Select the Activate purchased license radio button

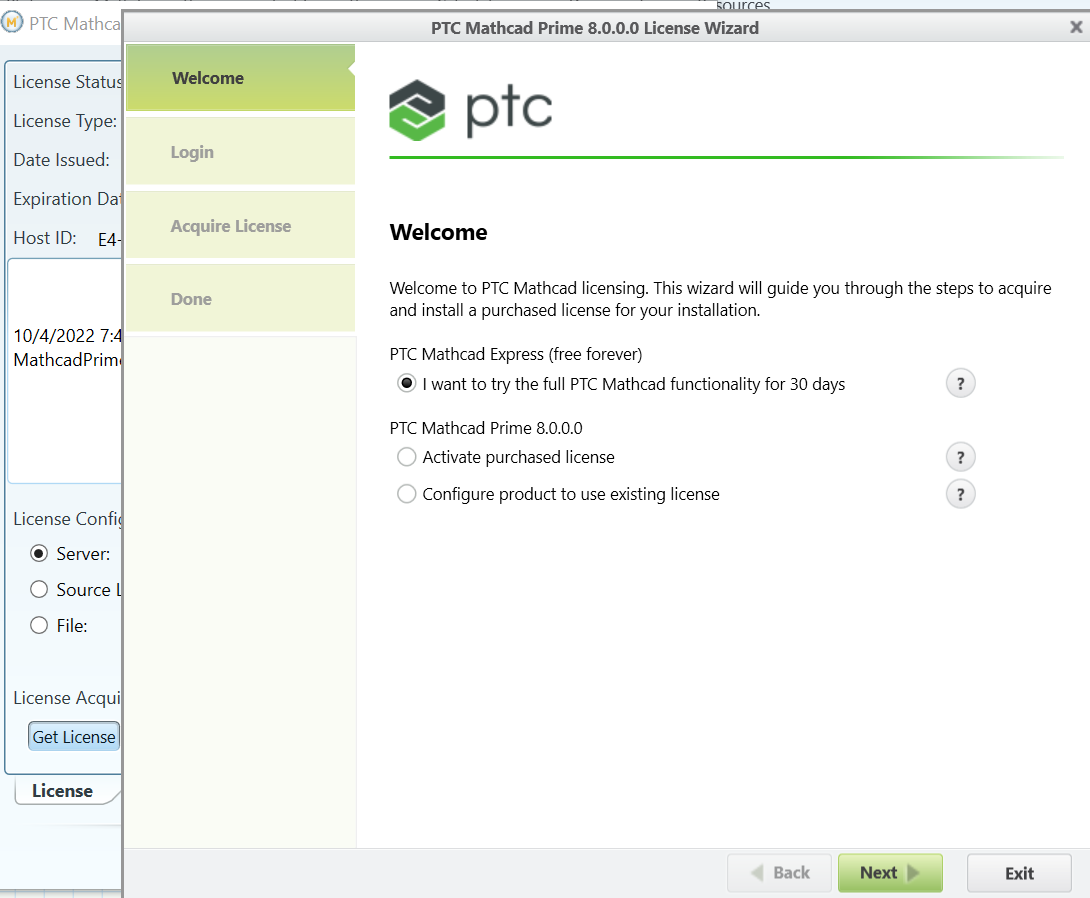(x=406, y=456)
